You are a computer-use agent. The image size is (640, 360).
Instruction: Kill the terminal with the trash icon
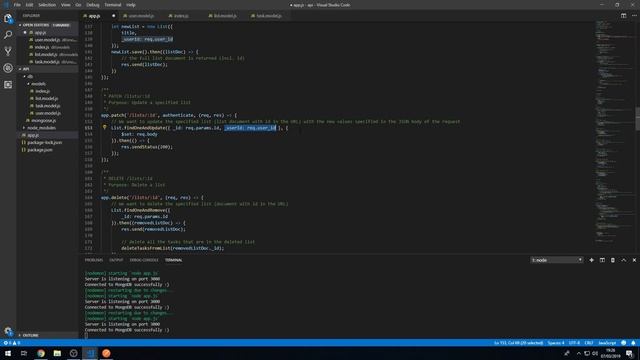pos(613,260)
